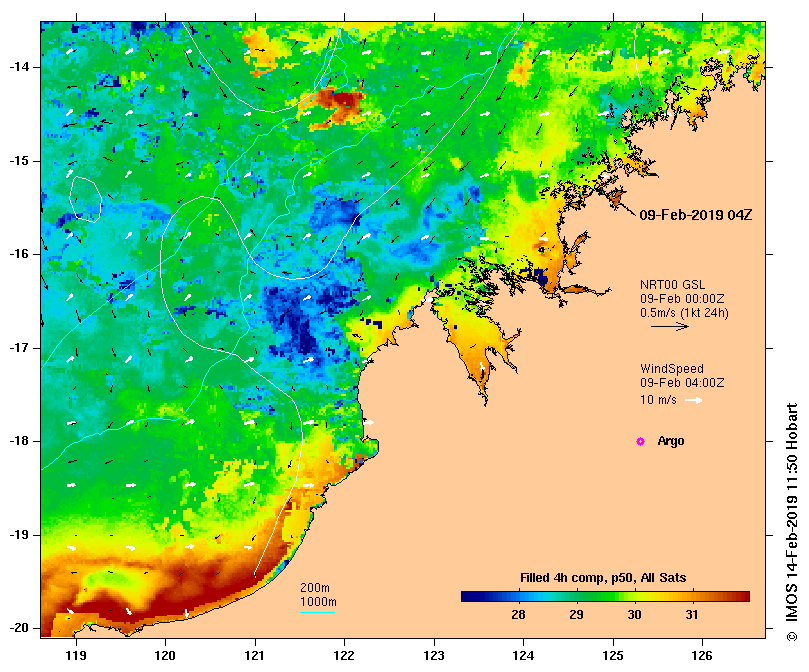Click the latitude label -20
The height and width of the screenshot is (672, 809).
point(19,629)
